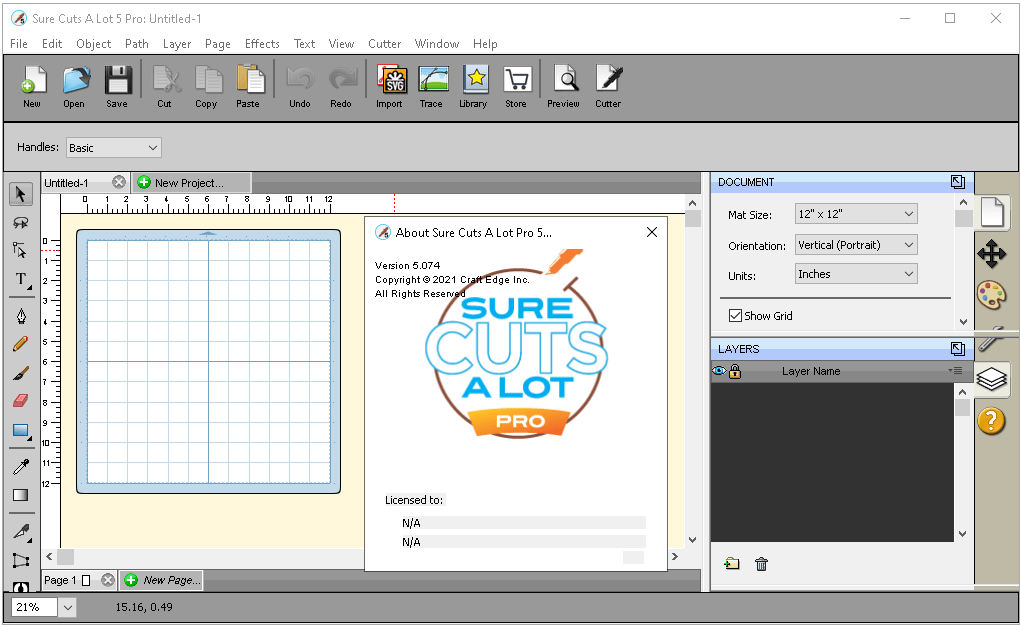Open the Trace image tool
This screenshot has width=1020, height=626.
point(431,86)
